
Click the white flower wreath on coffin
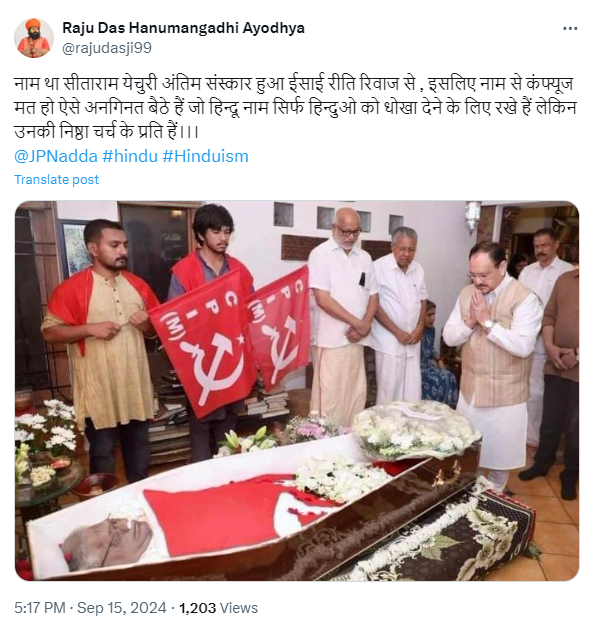click(413, 429)
